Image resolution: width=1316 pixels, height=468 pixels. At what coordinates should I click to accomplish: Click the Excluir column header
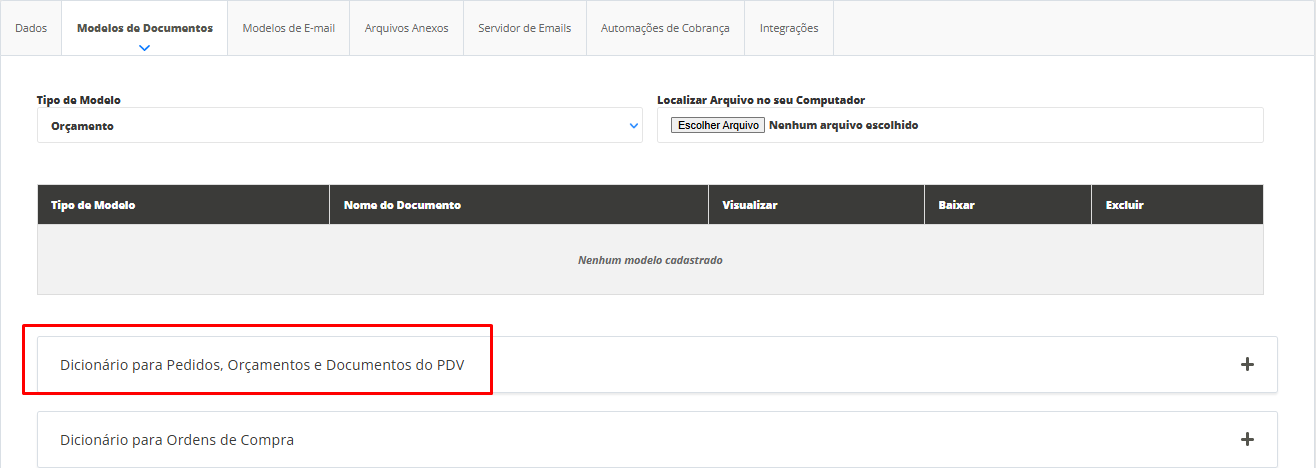coord(1124,205)
